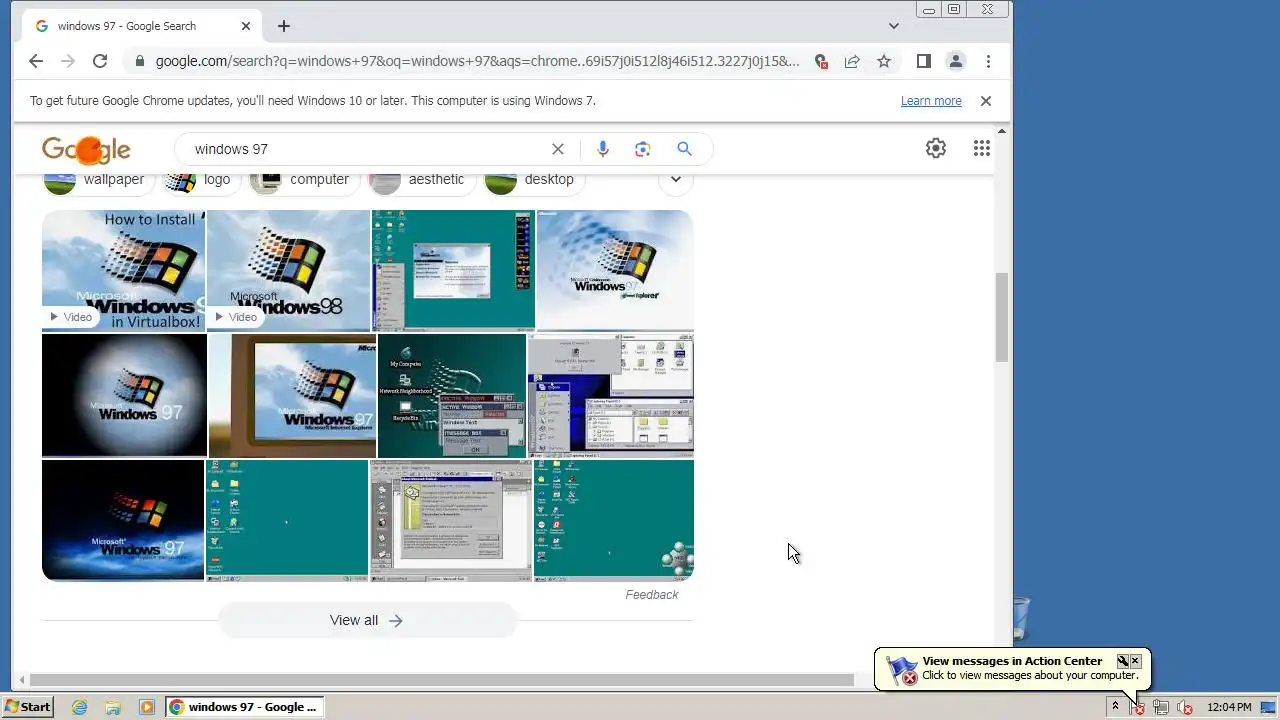Click the vertical page scrollbar thumb
1280x720 pixels.
coord(1002,317)
